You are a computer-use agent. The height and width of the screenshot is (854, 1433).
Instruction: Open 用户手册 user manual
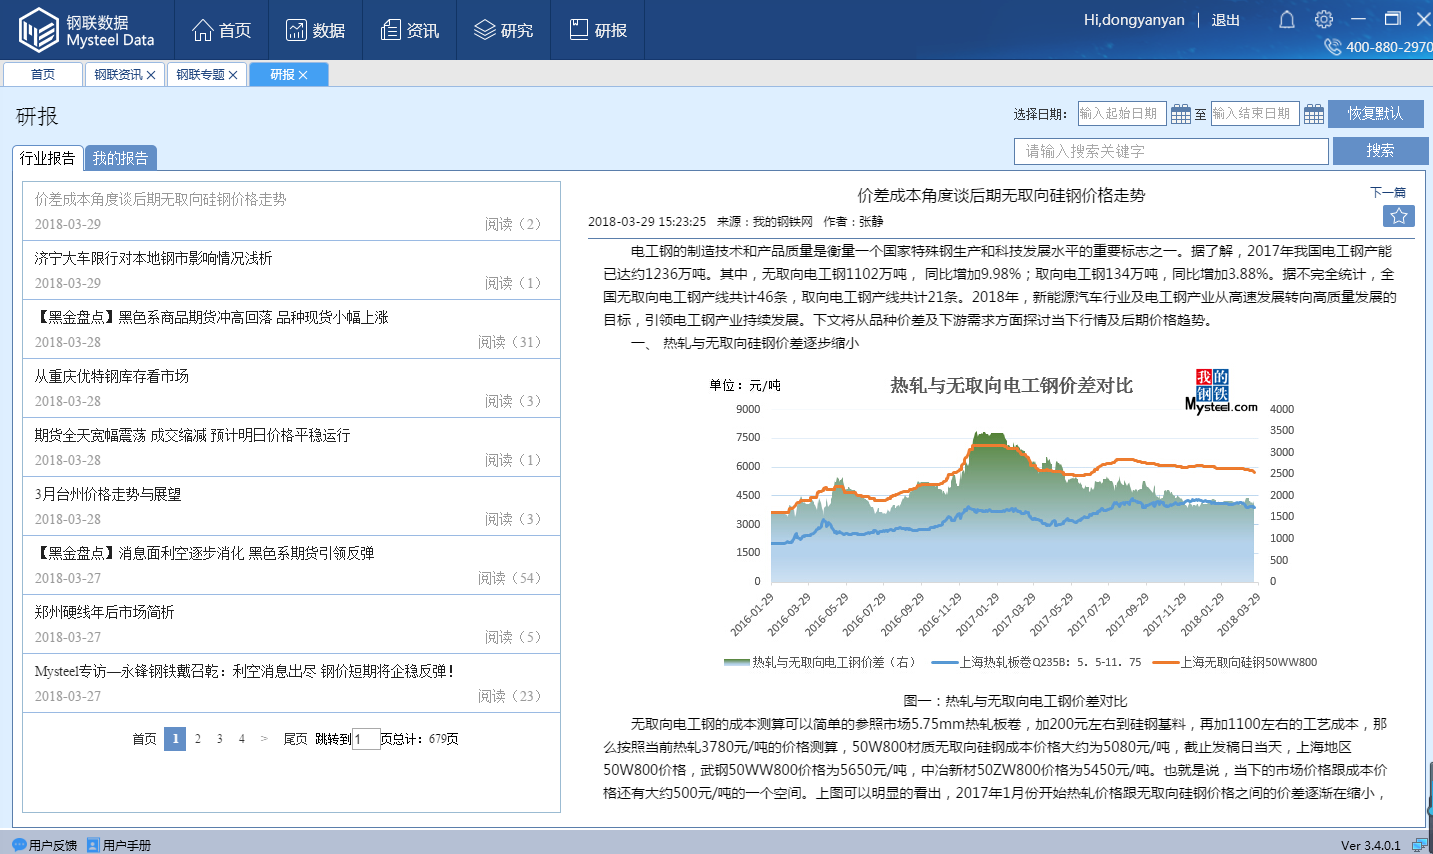click(119, 845)
